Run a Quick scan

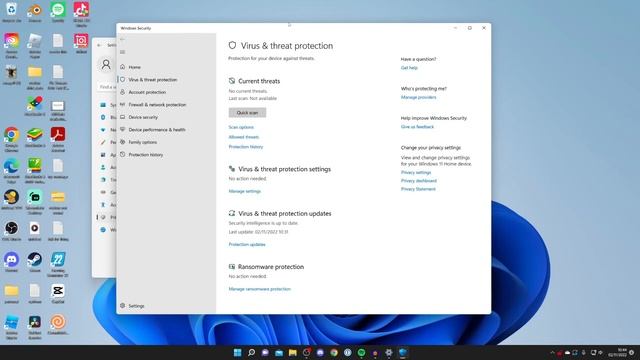247,113
